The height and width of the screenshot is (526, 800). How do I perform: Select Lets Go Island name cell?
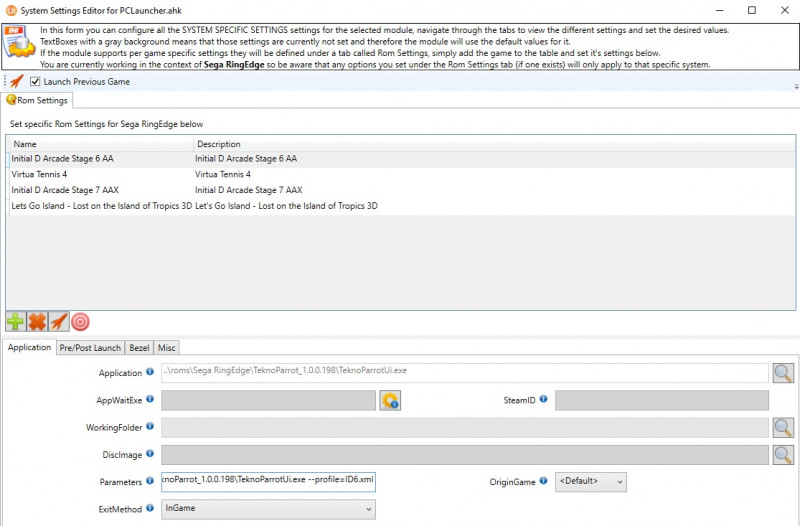(x=101, y=206)
